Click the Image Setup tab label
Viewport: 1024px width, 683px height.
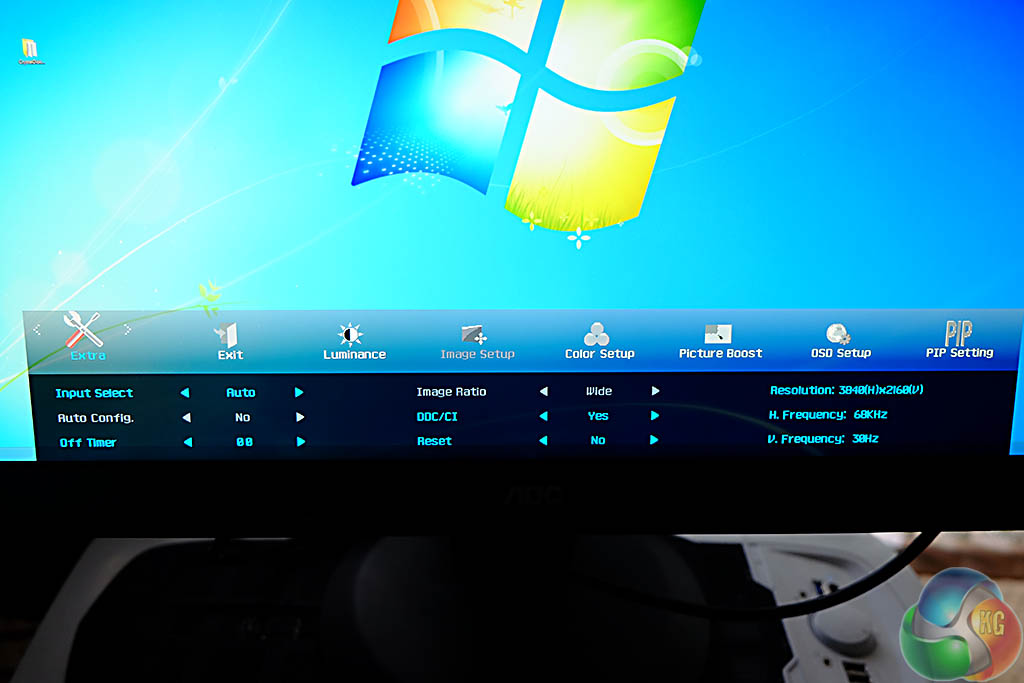click(477, 354)
